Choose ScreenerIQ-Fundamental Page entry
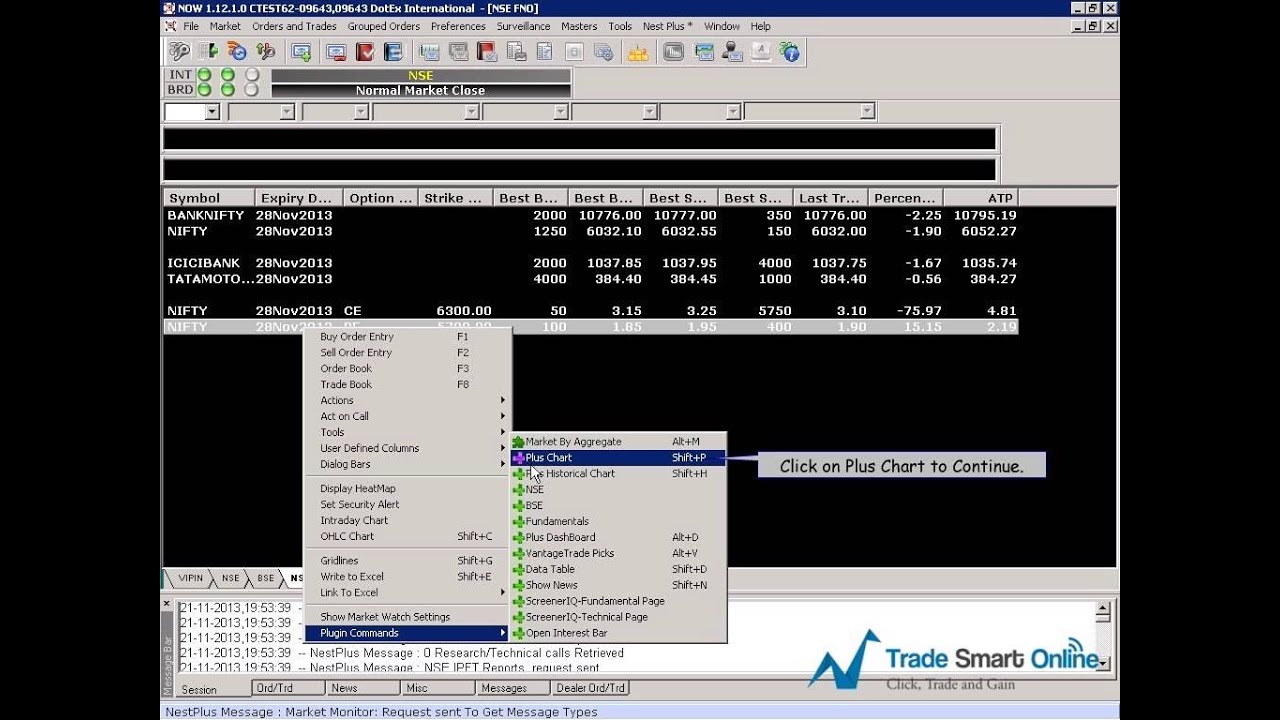Screen dimensions: 1280x720 (617, 602)
